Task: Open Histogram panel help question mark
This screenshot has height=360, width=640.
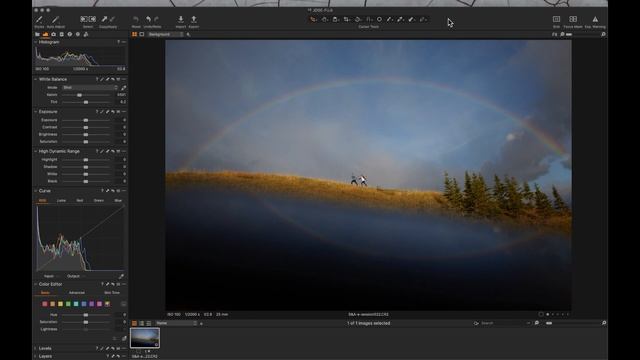Action: tap(118, 42)
